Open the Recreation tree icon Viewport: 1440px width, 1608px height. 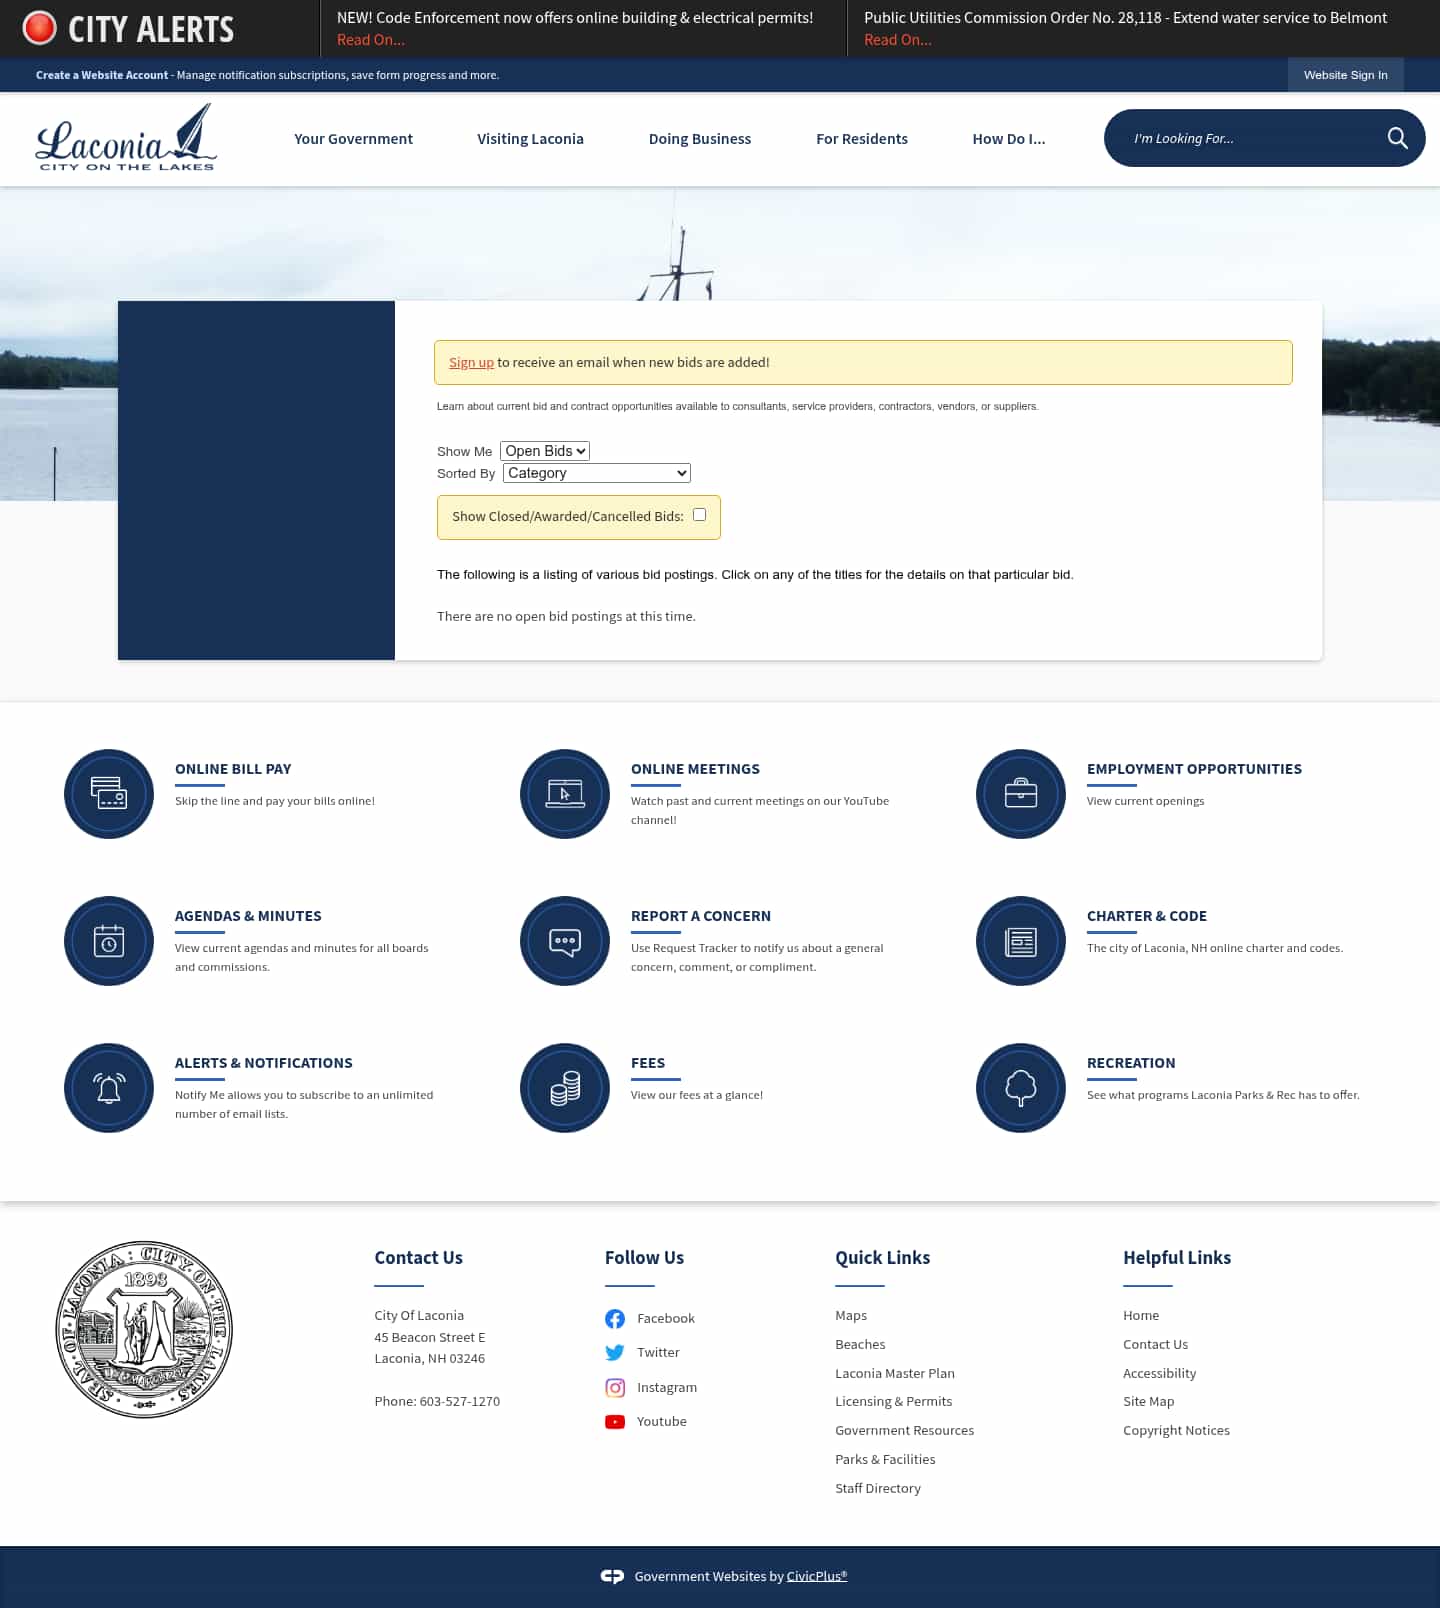(1021, 1088)
